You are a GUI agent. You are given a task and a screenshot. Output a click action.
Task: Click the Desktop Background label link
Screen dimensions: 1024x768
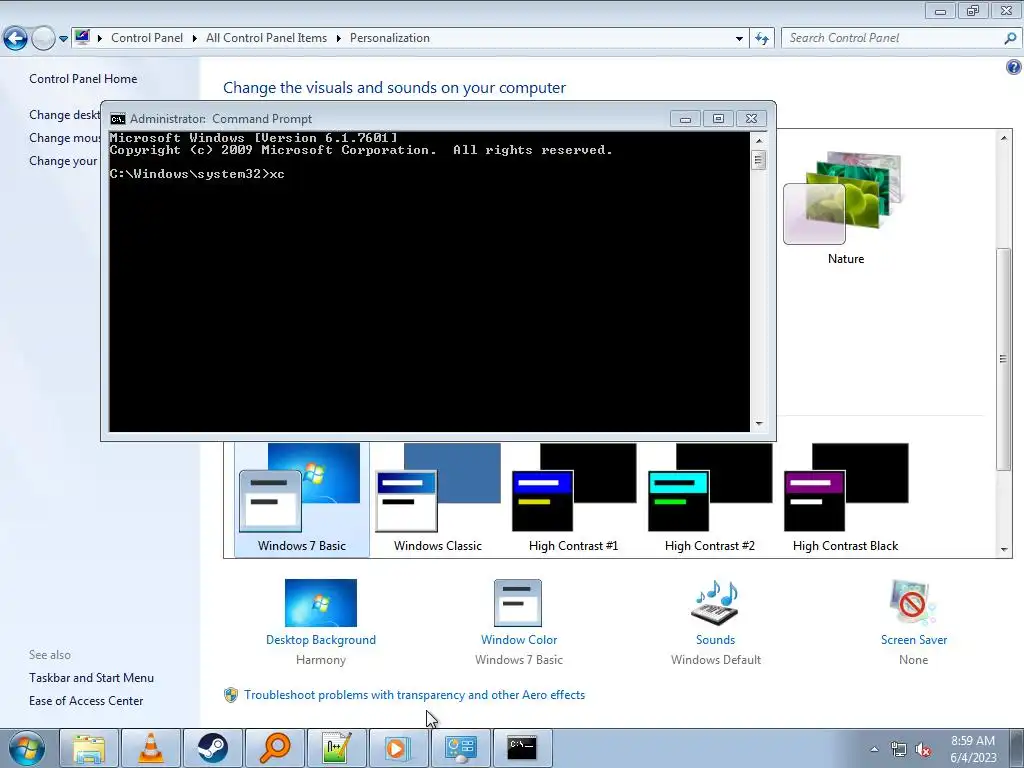point(321,640)
